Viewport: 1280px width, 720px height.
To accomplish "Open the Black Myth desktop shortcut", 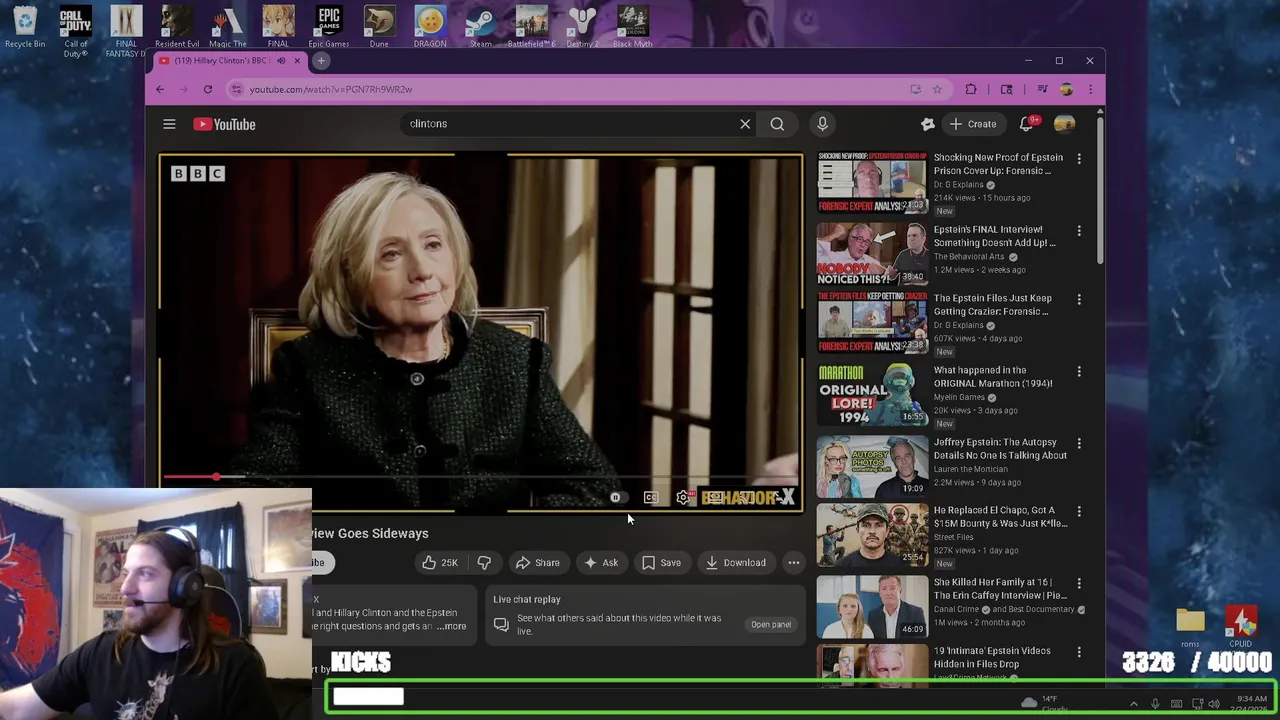I will pyautogui.click(x=632, y=27).
